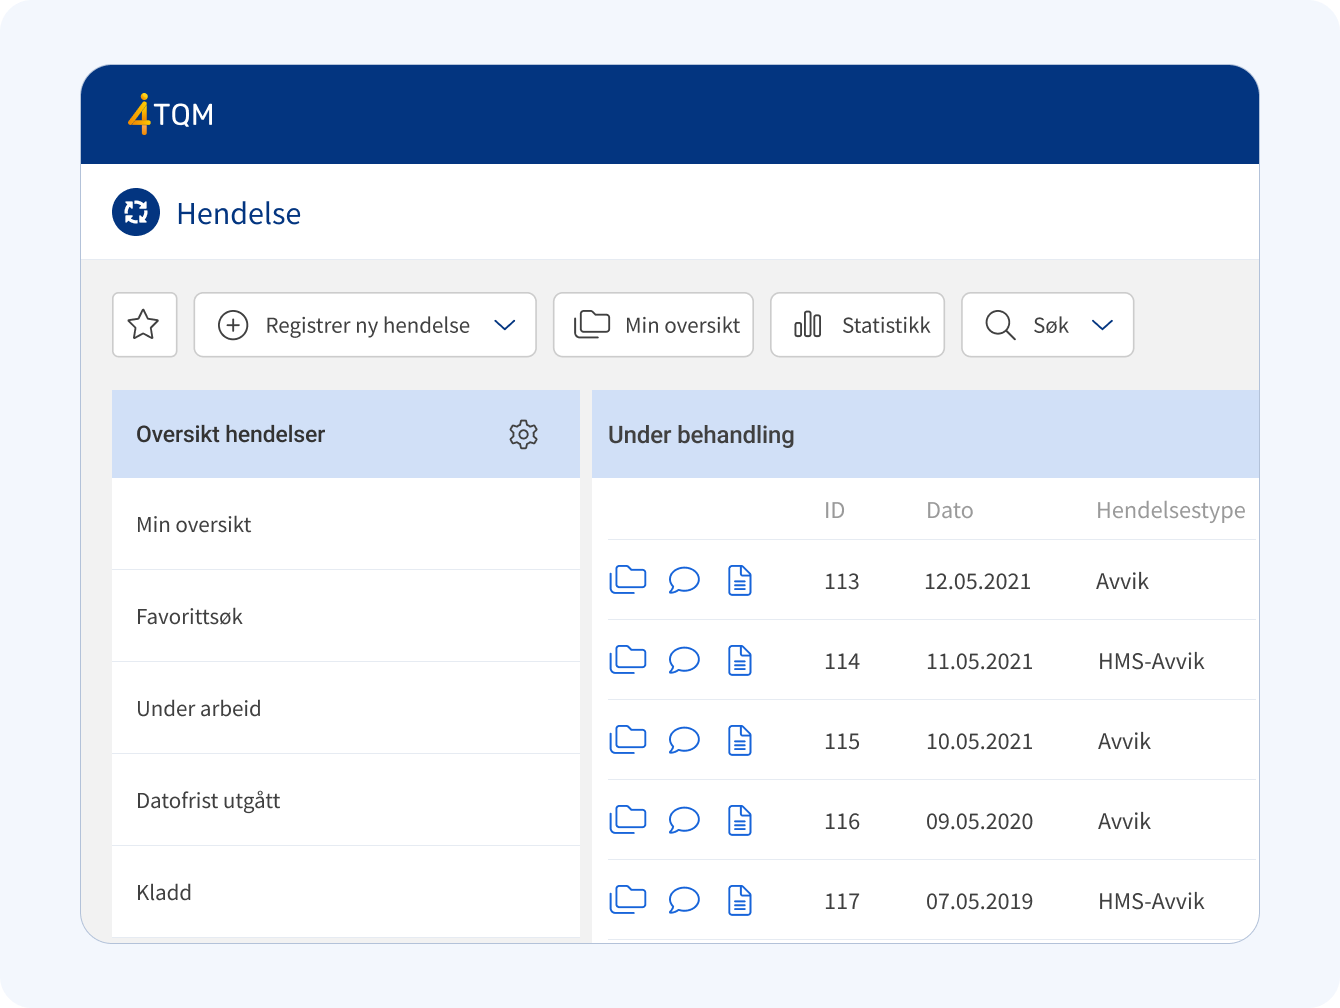Screen dimensions: 1340x1008
Task: Click the Hendelse module circular icon
Action: [x=136, y=212]
